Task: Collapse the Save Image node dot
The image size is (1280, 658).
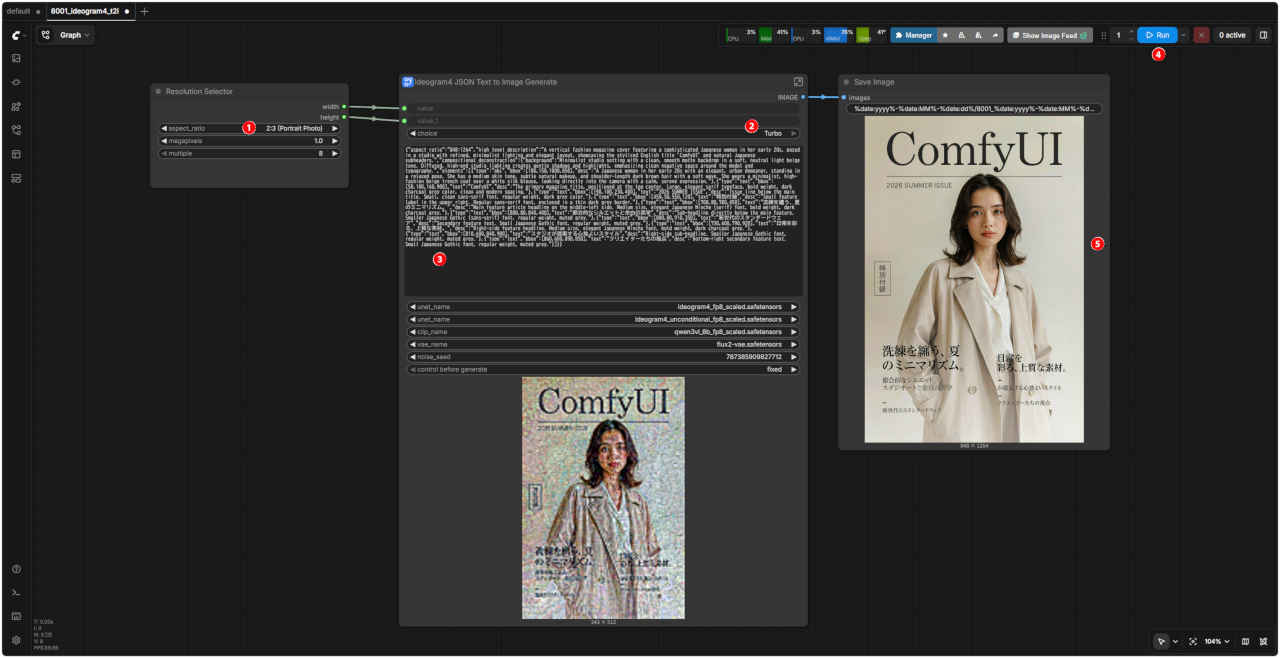Action: pos(846,82)
